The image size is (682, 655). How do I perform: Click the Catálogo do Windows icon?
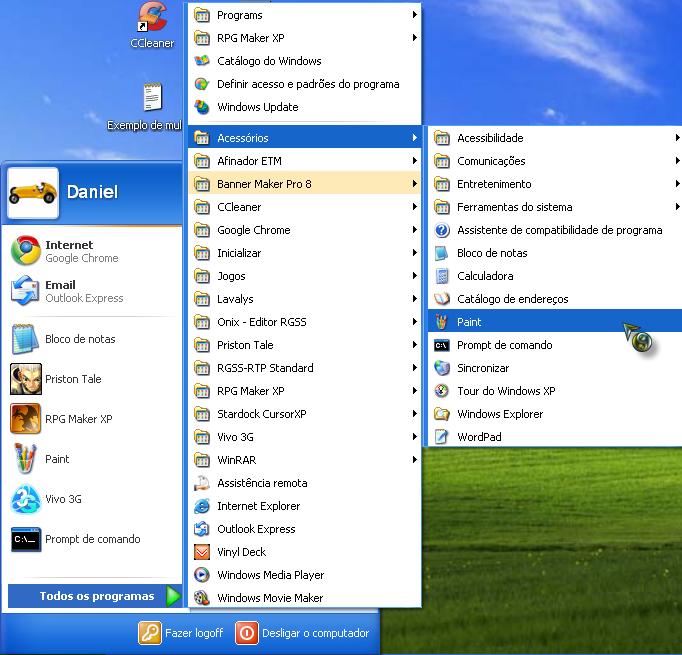point(202,61)
